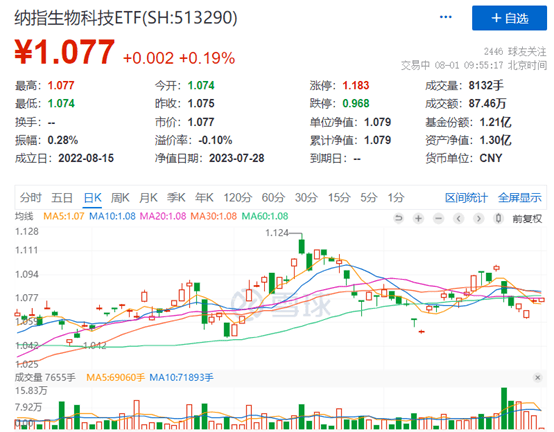Click MA5:1.07 moving average label
The height and width of the screenshot is (432, 554).
point(64,216)
